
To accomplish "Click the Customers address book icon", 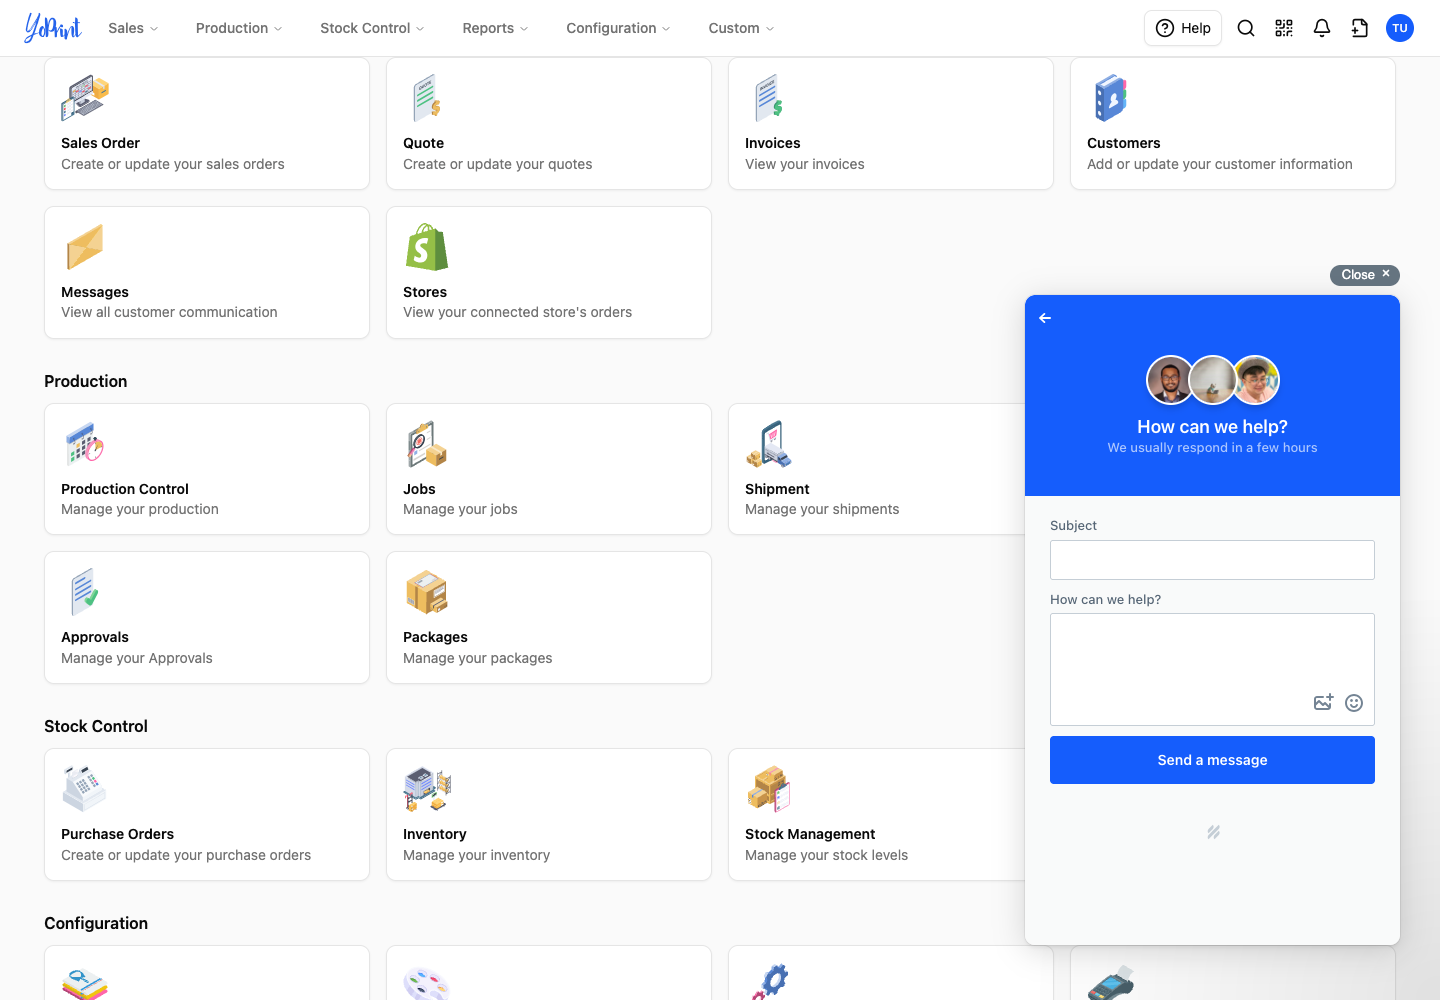I will [x=1111, y=98].
